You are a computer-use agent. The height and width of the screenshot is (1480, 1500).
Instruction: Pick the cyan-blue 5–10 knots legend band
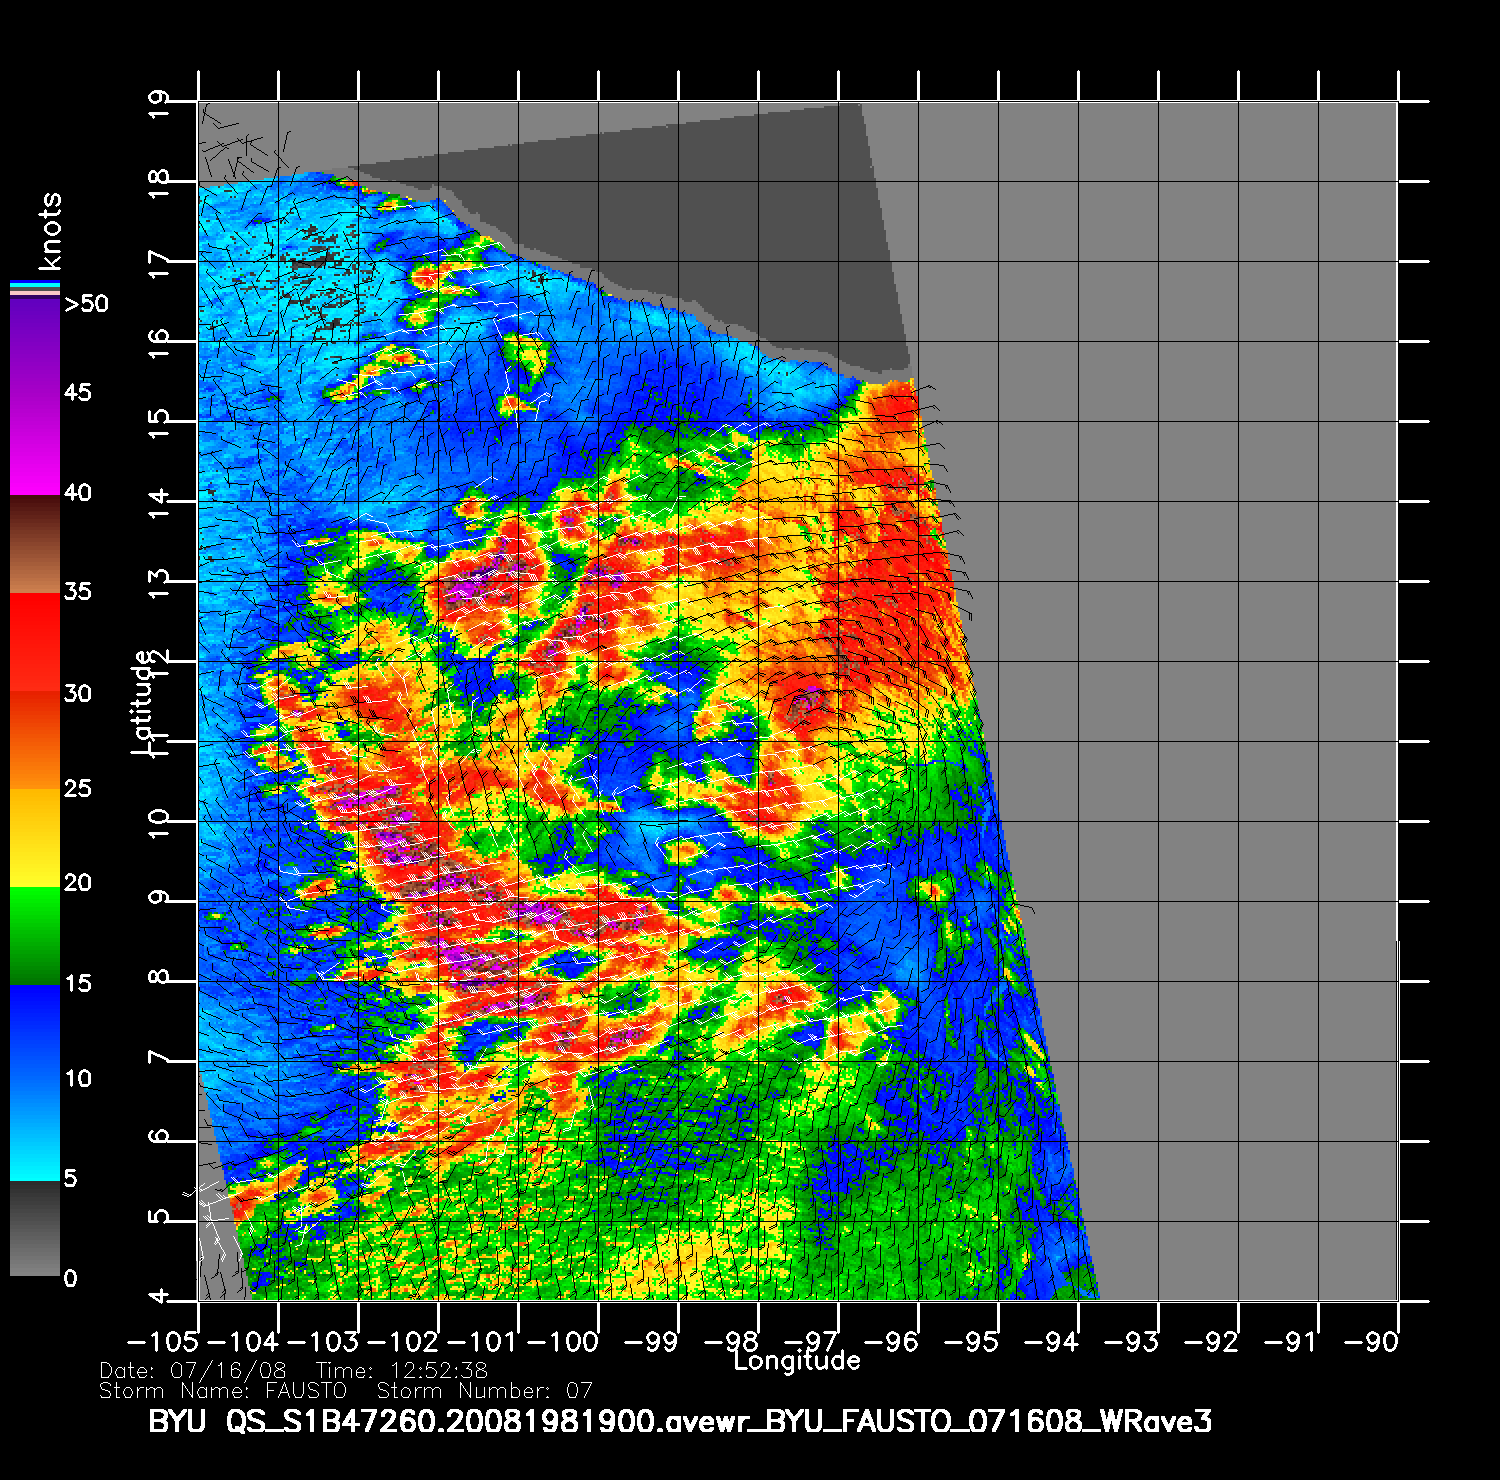point(35,1130)
